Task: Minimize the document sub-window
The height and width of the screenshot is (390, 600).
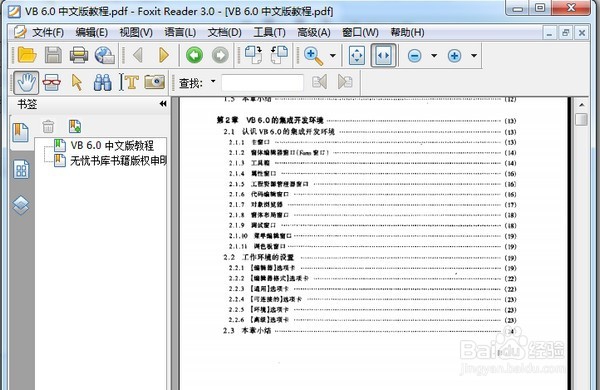Action: coord(549,33)
